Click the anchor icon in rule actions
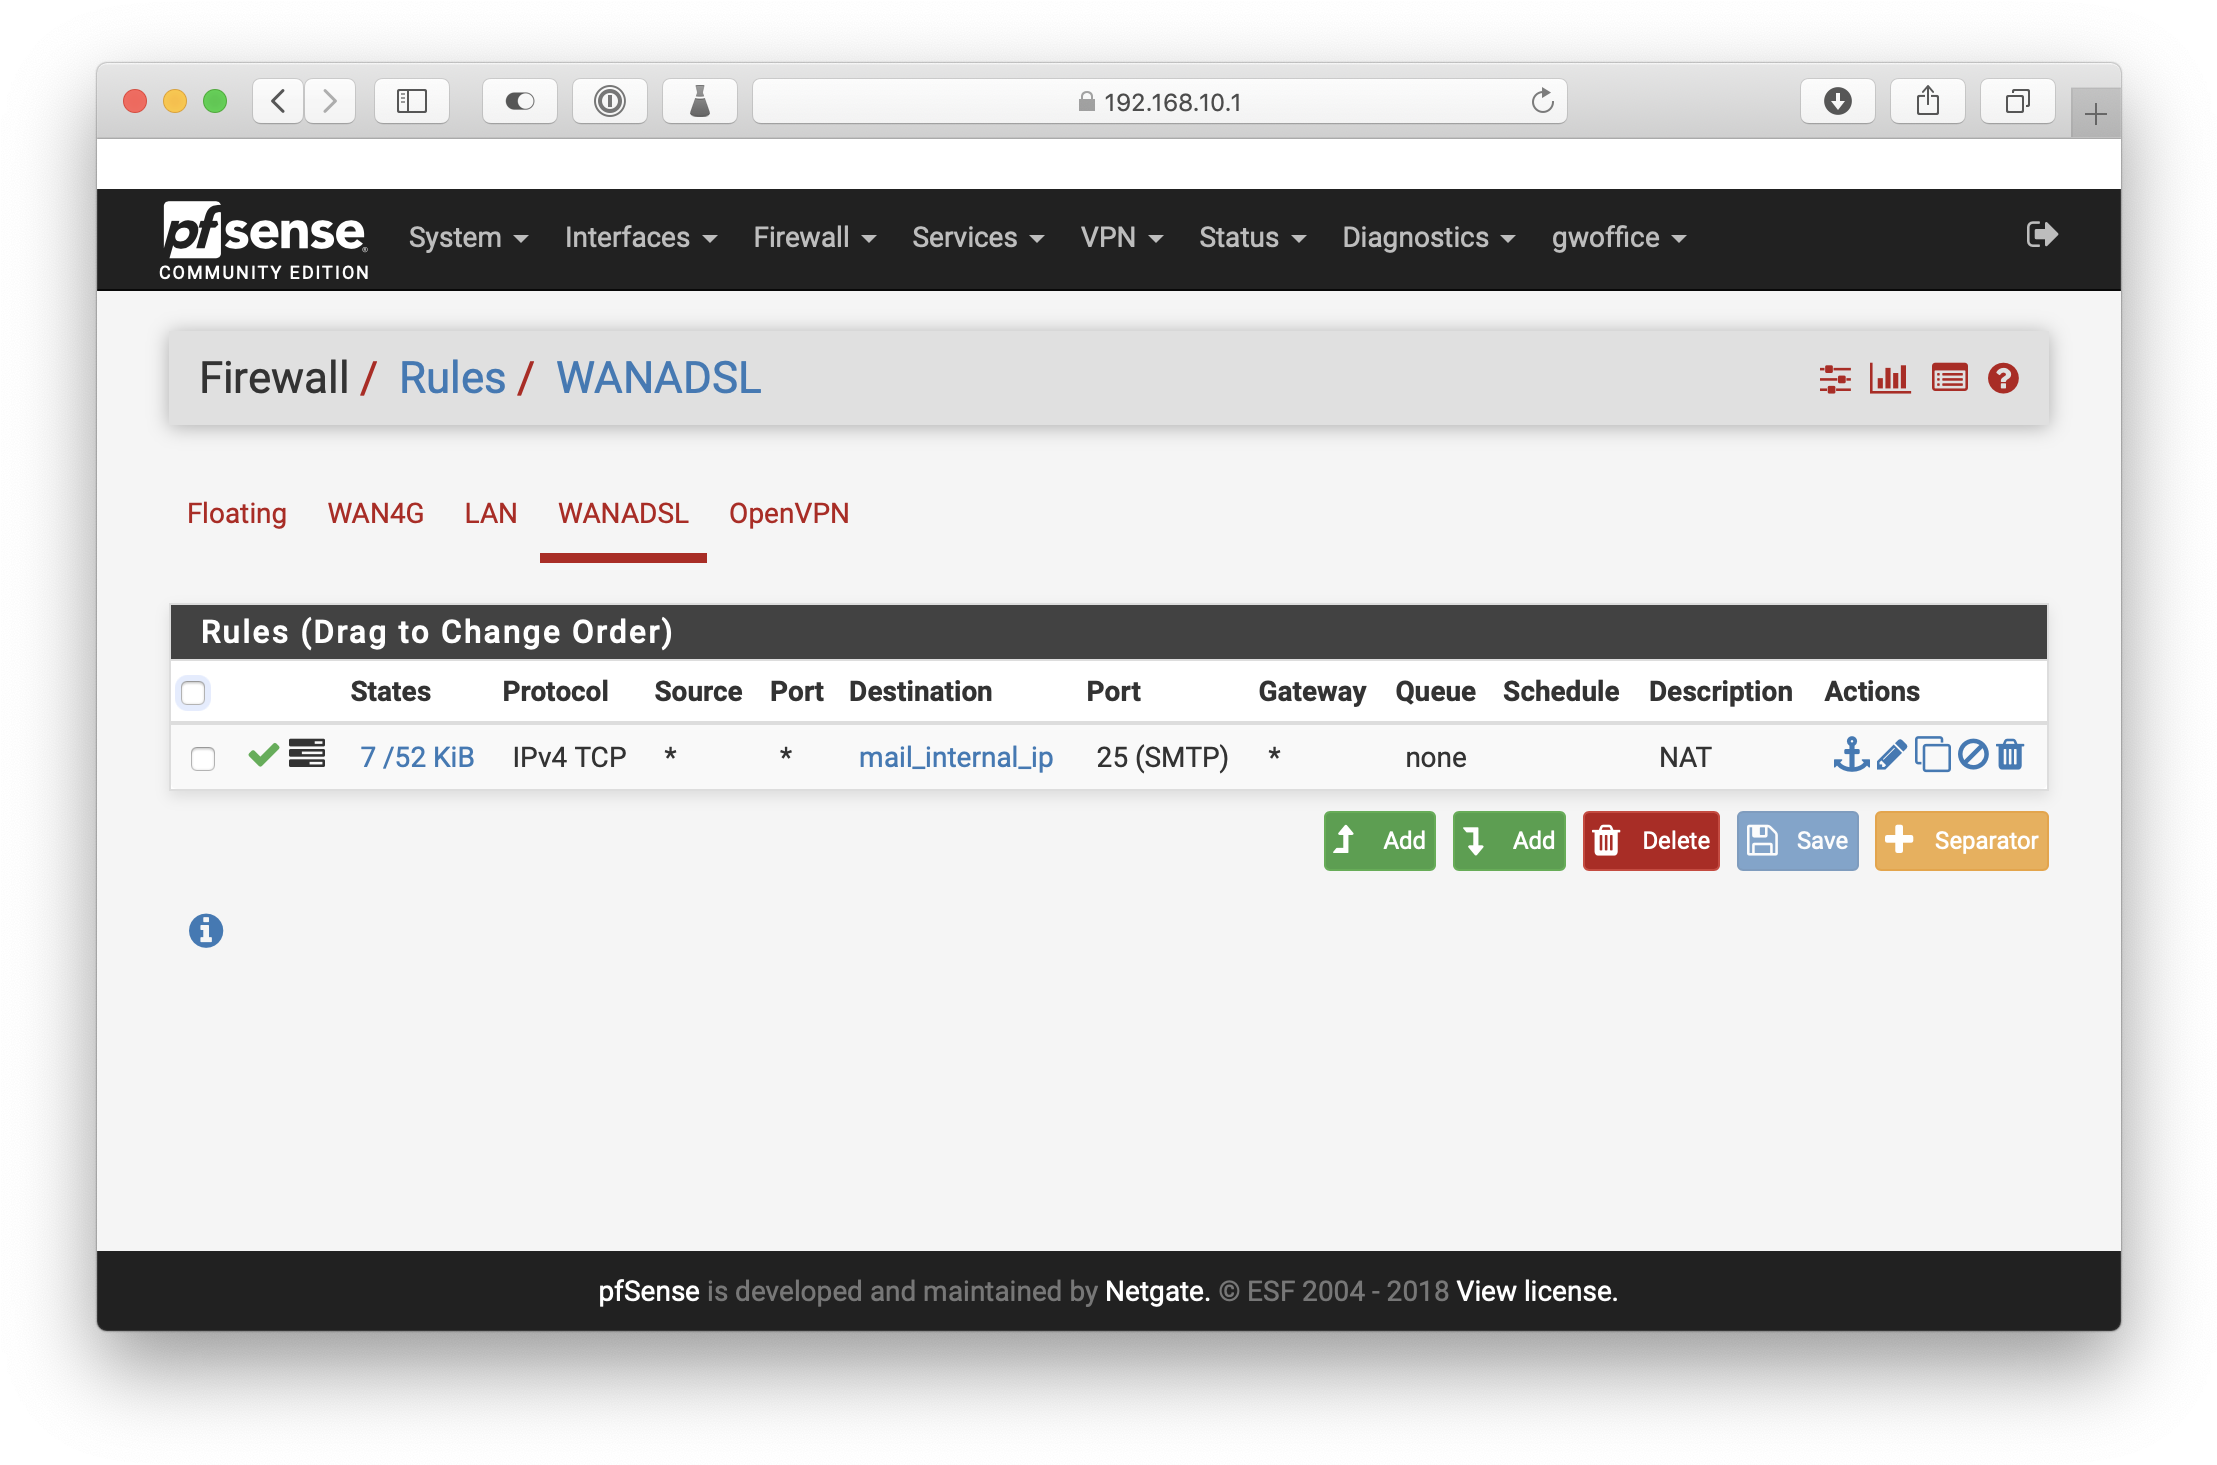Viewport: 2217px width, 1465px height. 1850,755
